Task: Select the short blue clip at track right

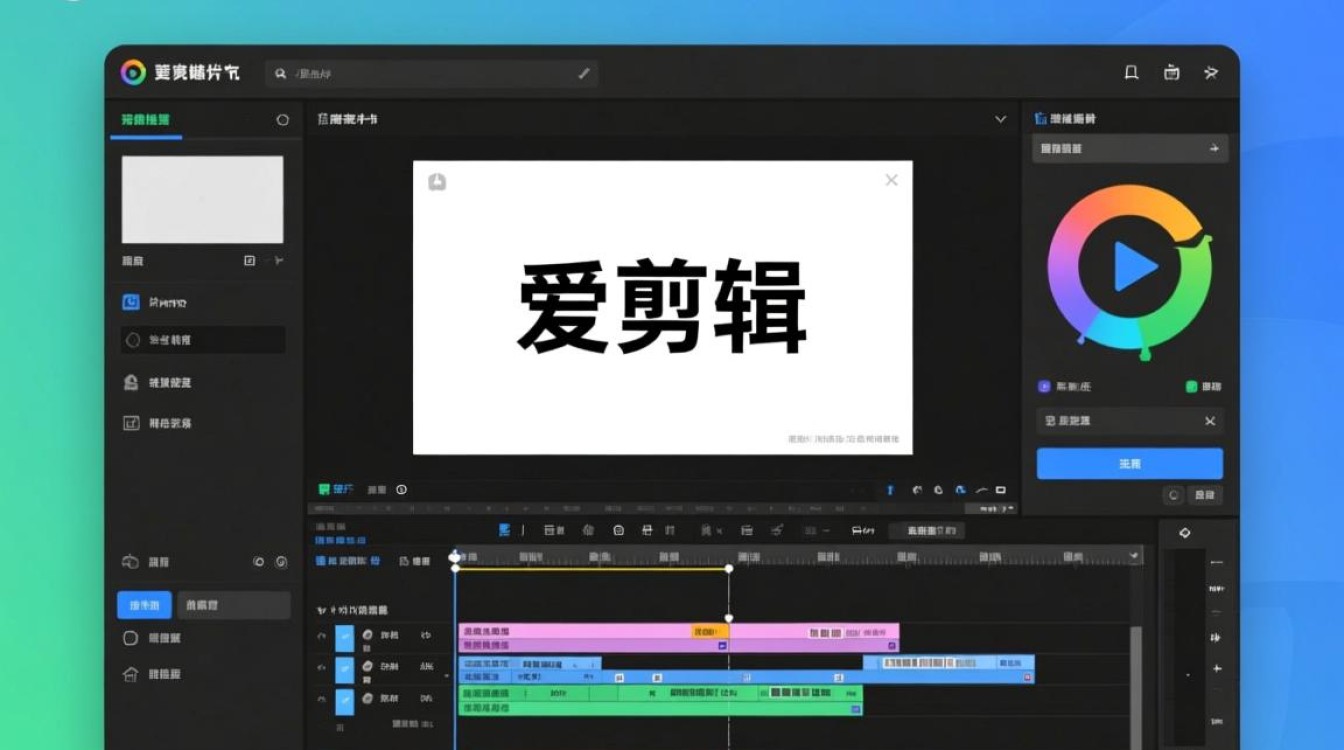Action: [x=948, y=663]
